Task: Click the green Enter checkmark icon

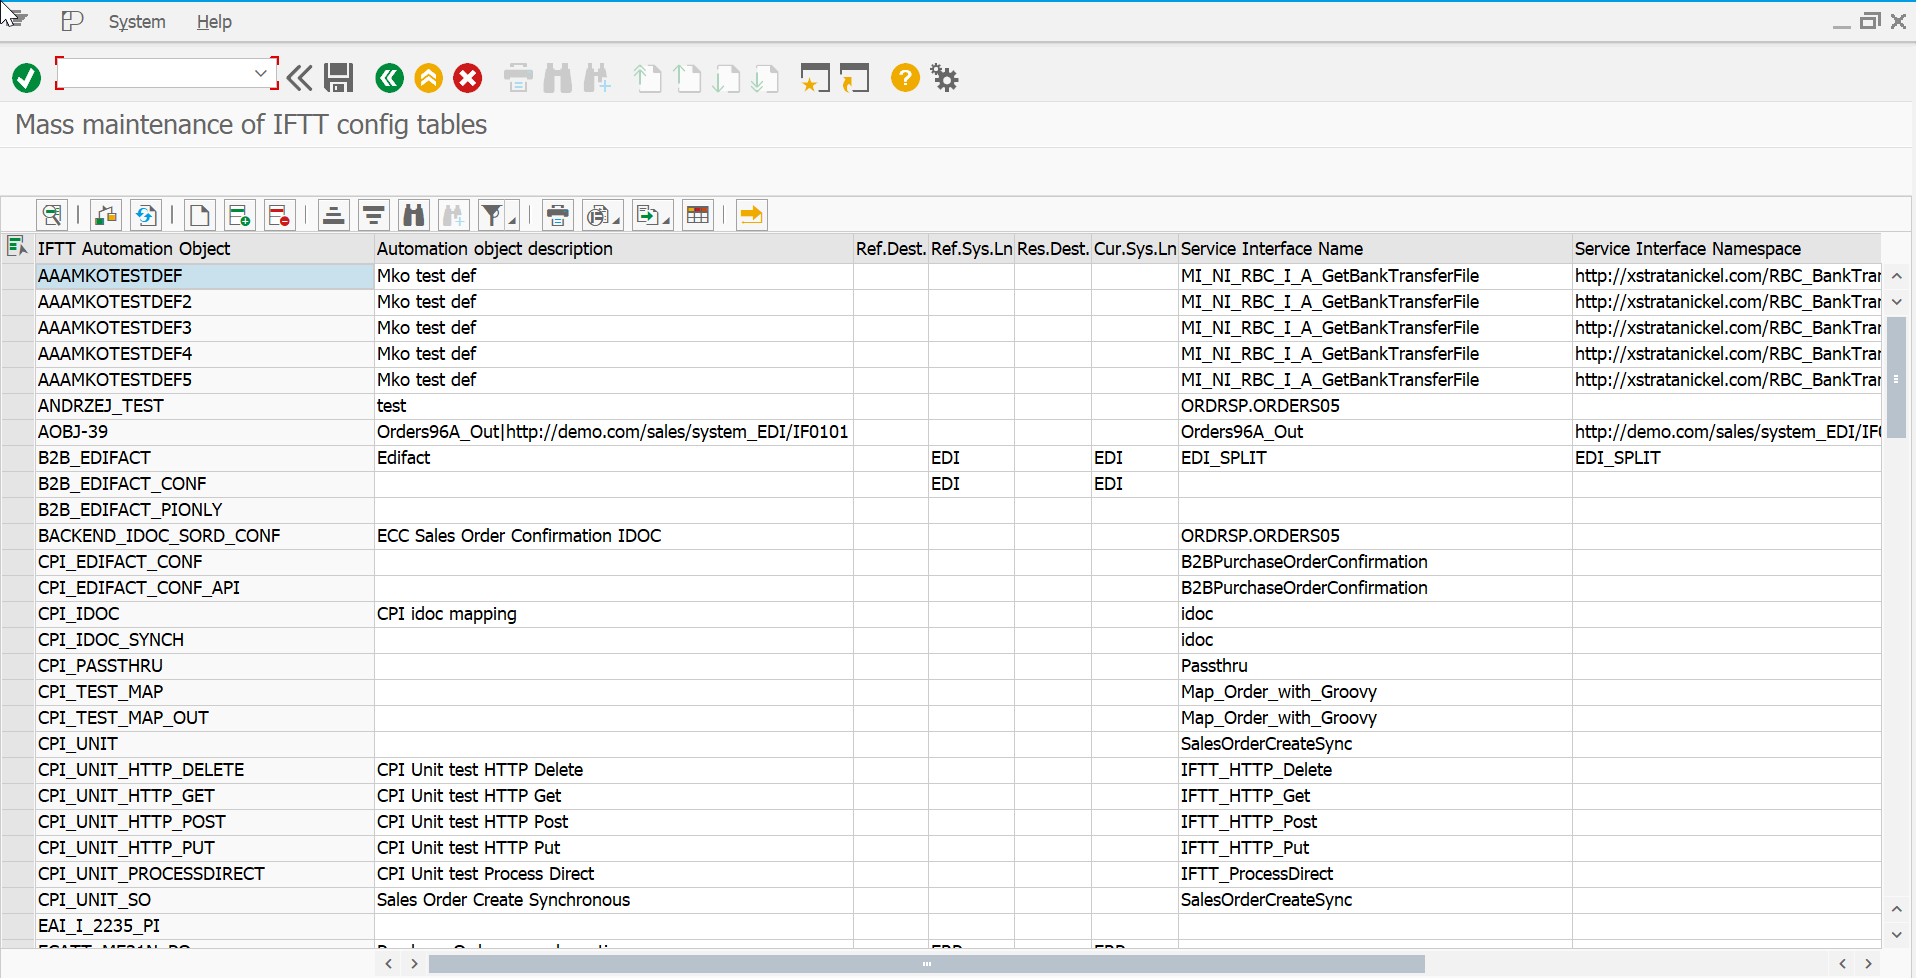Action: [x=26, y=78]
